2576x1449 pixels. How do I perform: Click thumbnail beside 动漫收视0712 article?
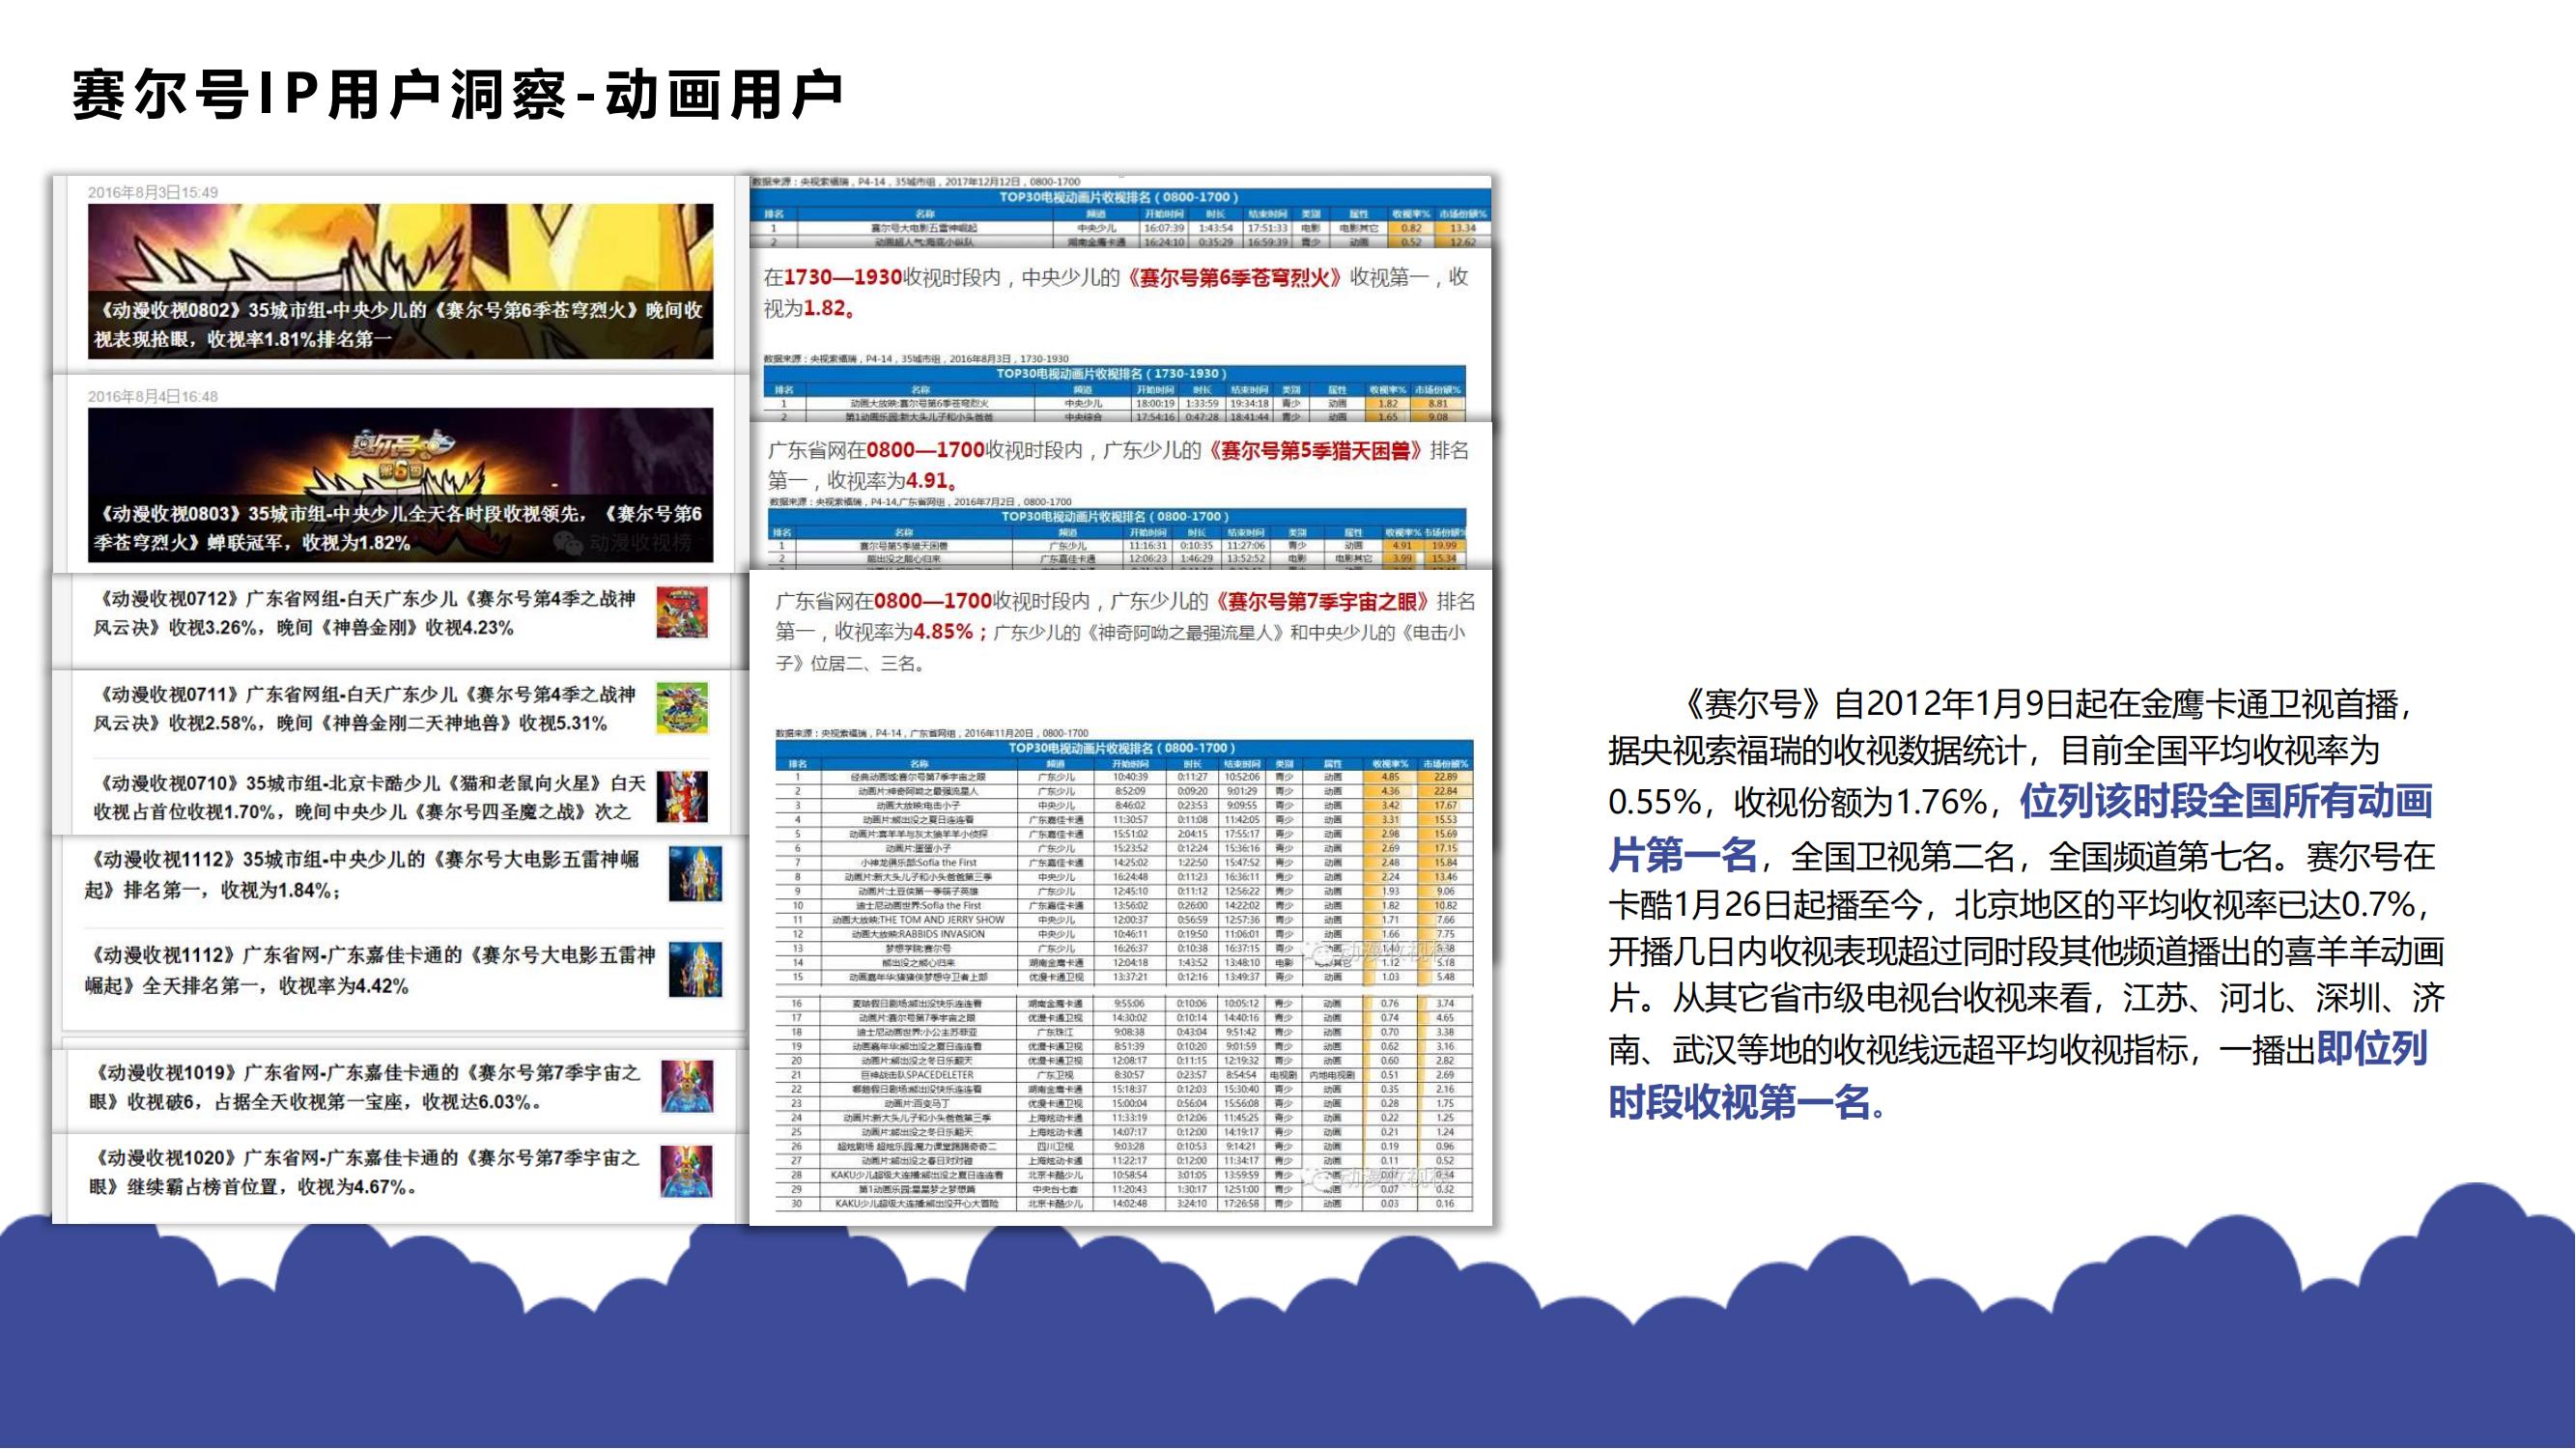tap(682, 612)
